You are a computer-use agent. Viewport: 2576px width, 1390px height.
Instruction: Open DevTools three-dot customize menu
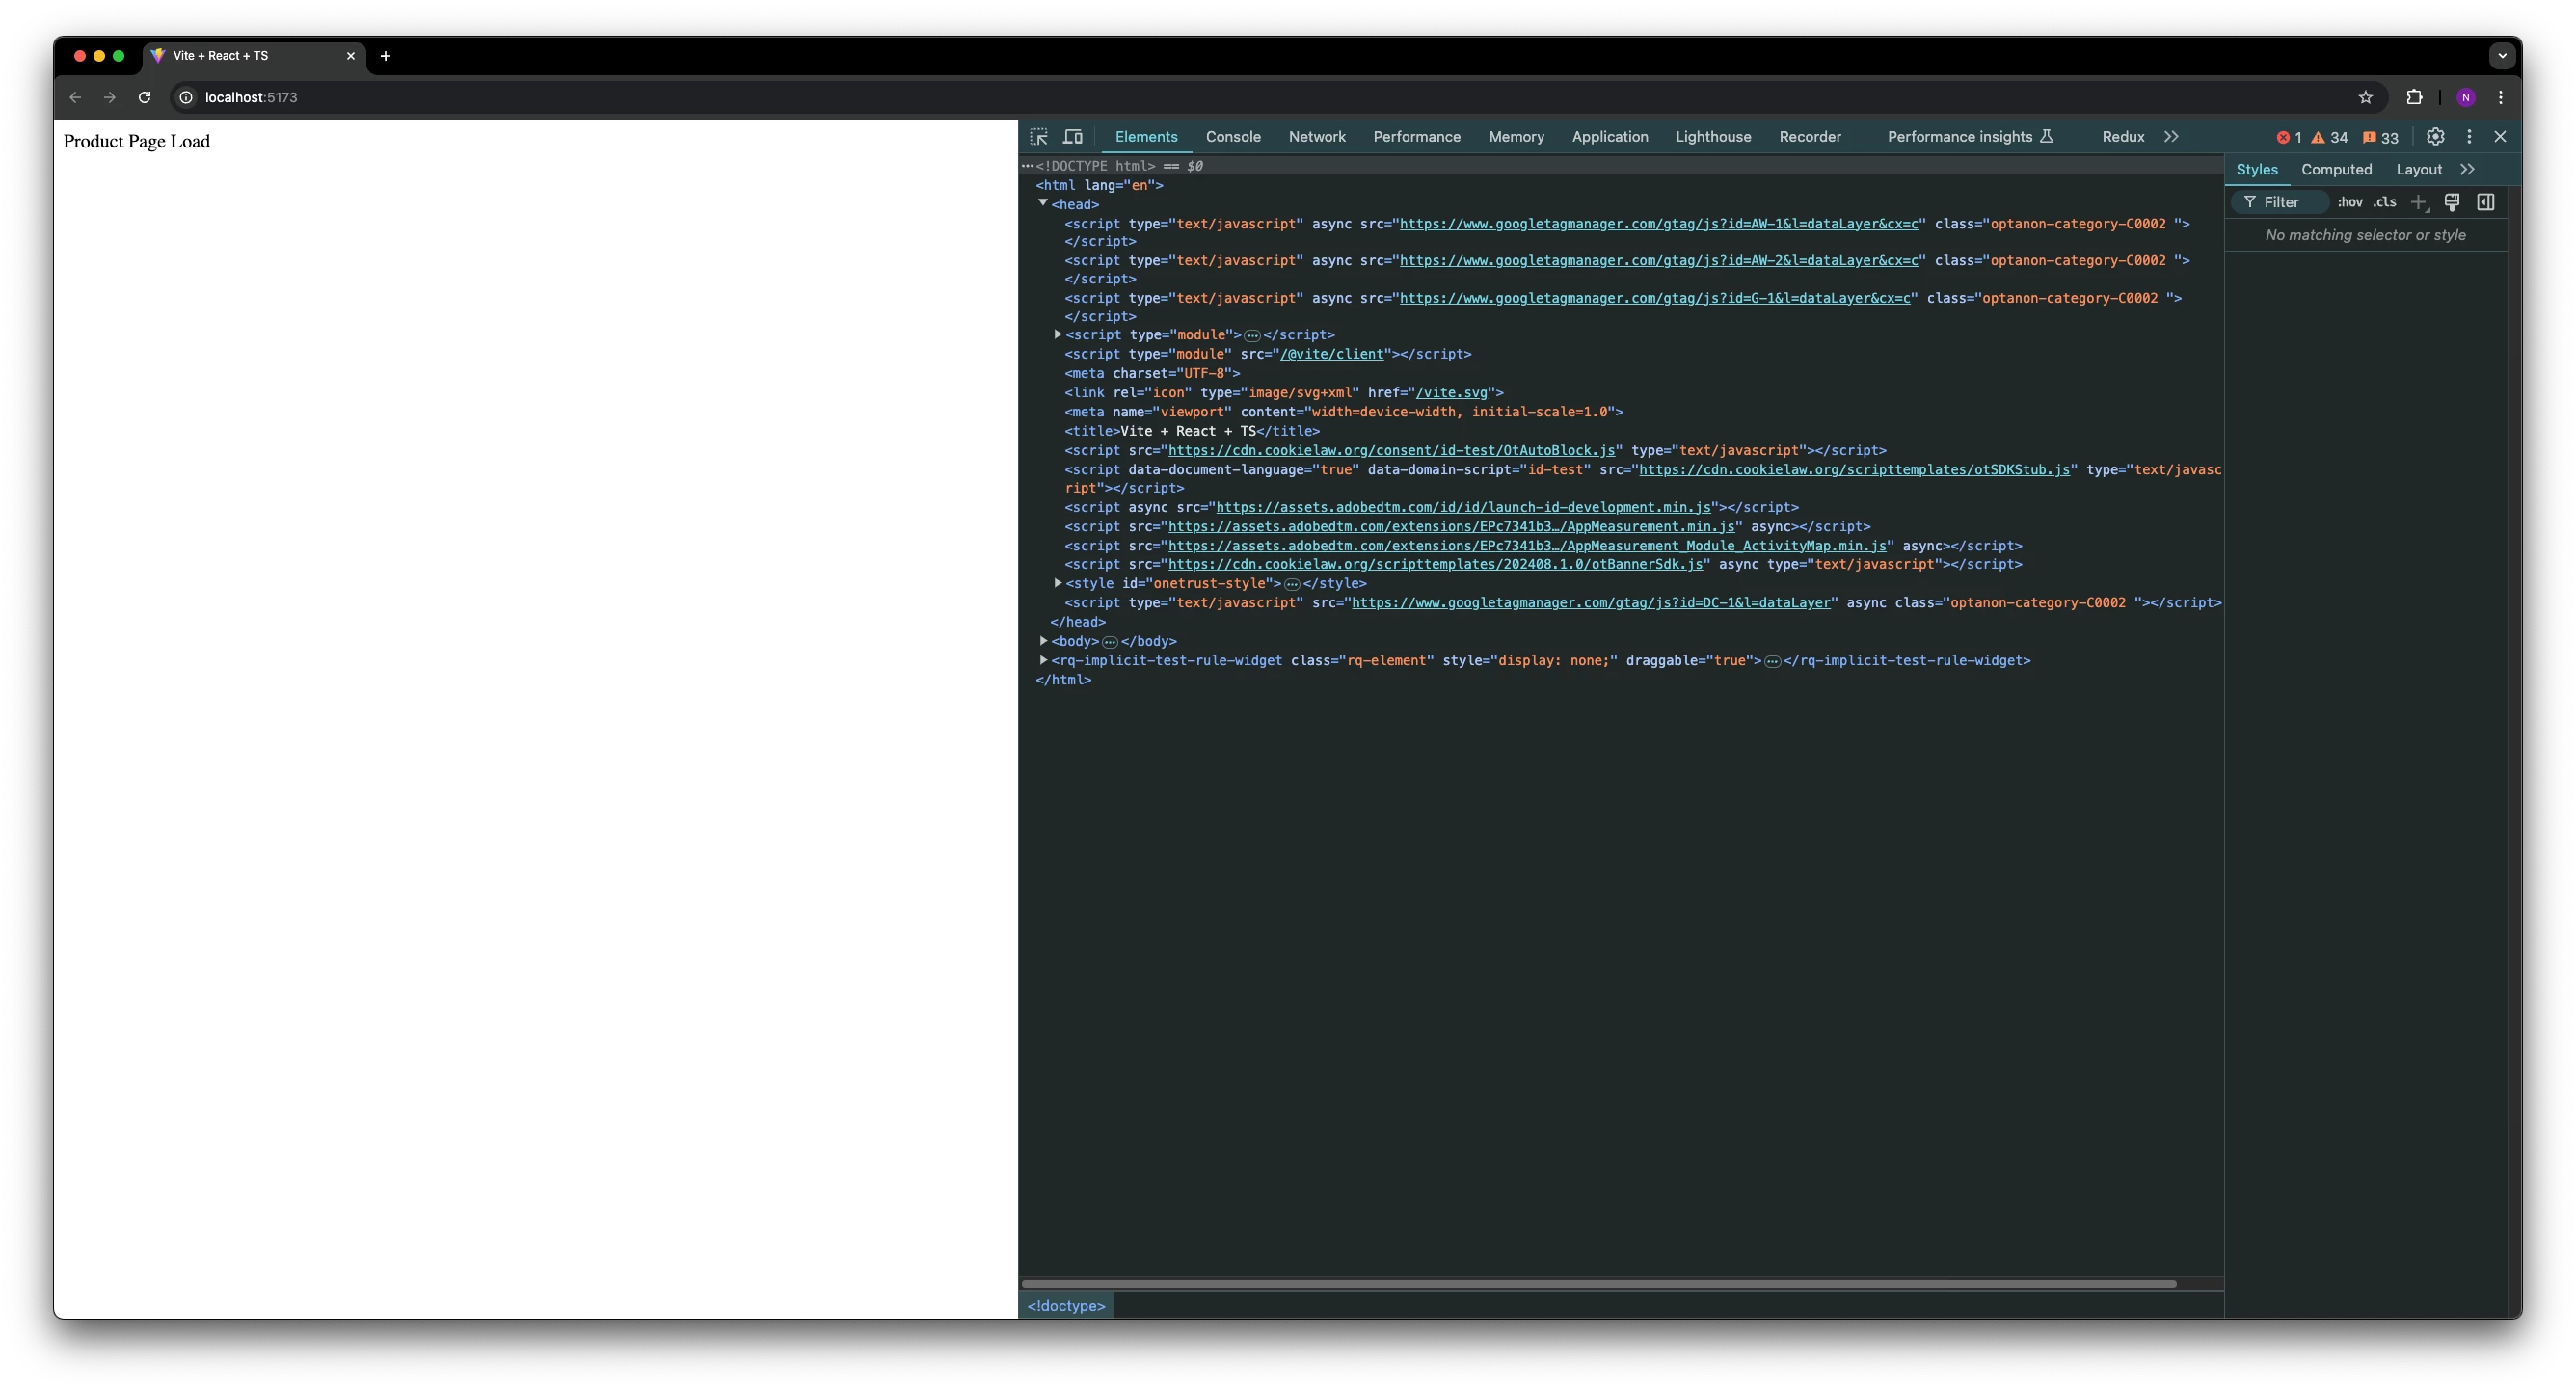[2469, 137]
